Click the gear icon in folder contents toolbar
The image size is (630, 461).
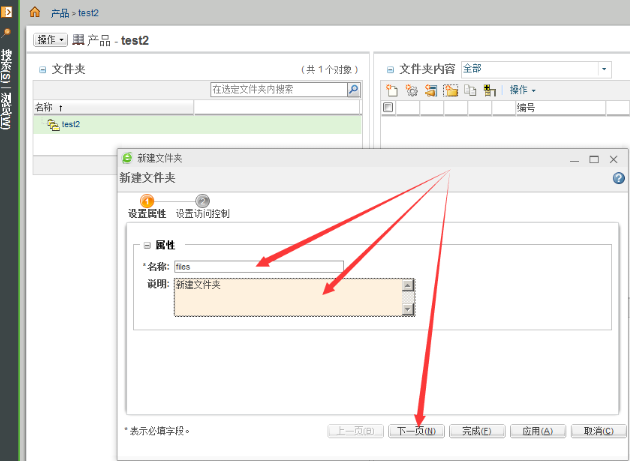411,90
